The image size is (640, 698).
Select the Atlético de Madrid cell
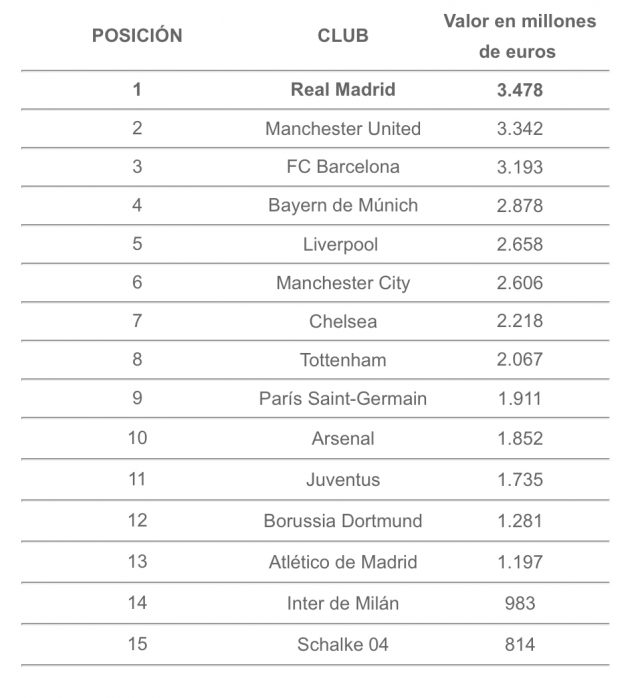tap(343, 562)
